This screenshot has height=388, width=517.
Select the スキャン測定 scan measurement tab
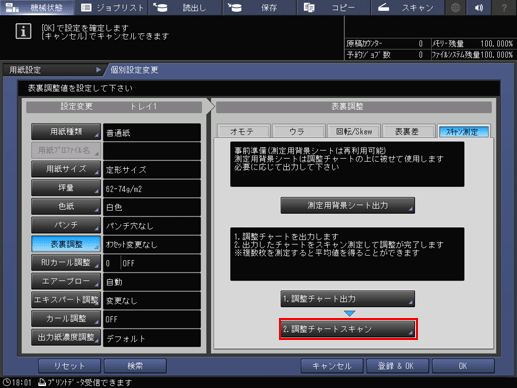click(464, 131)
